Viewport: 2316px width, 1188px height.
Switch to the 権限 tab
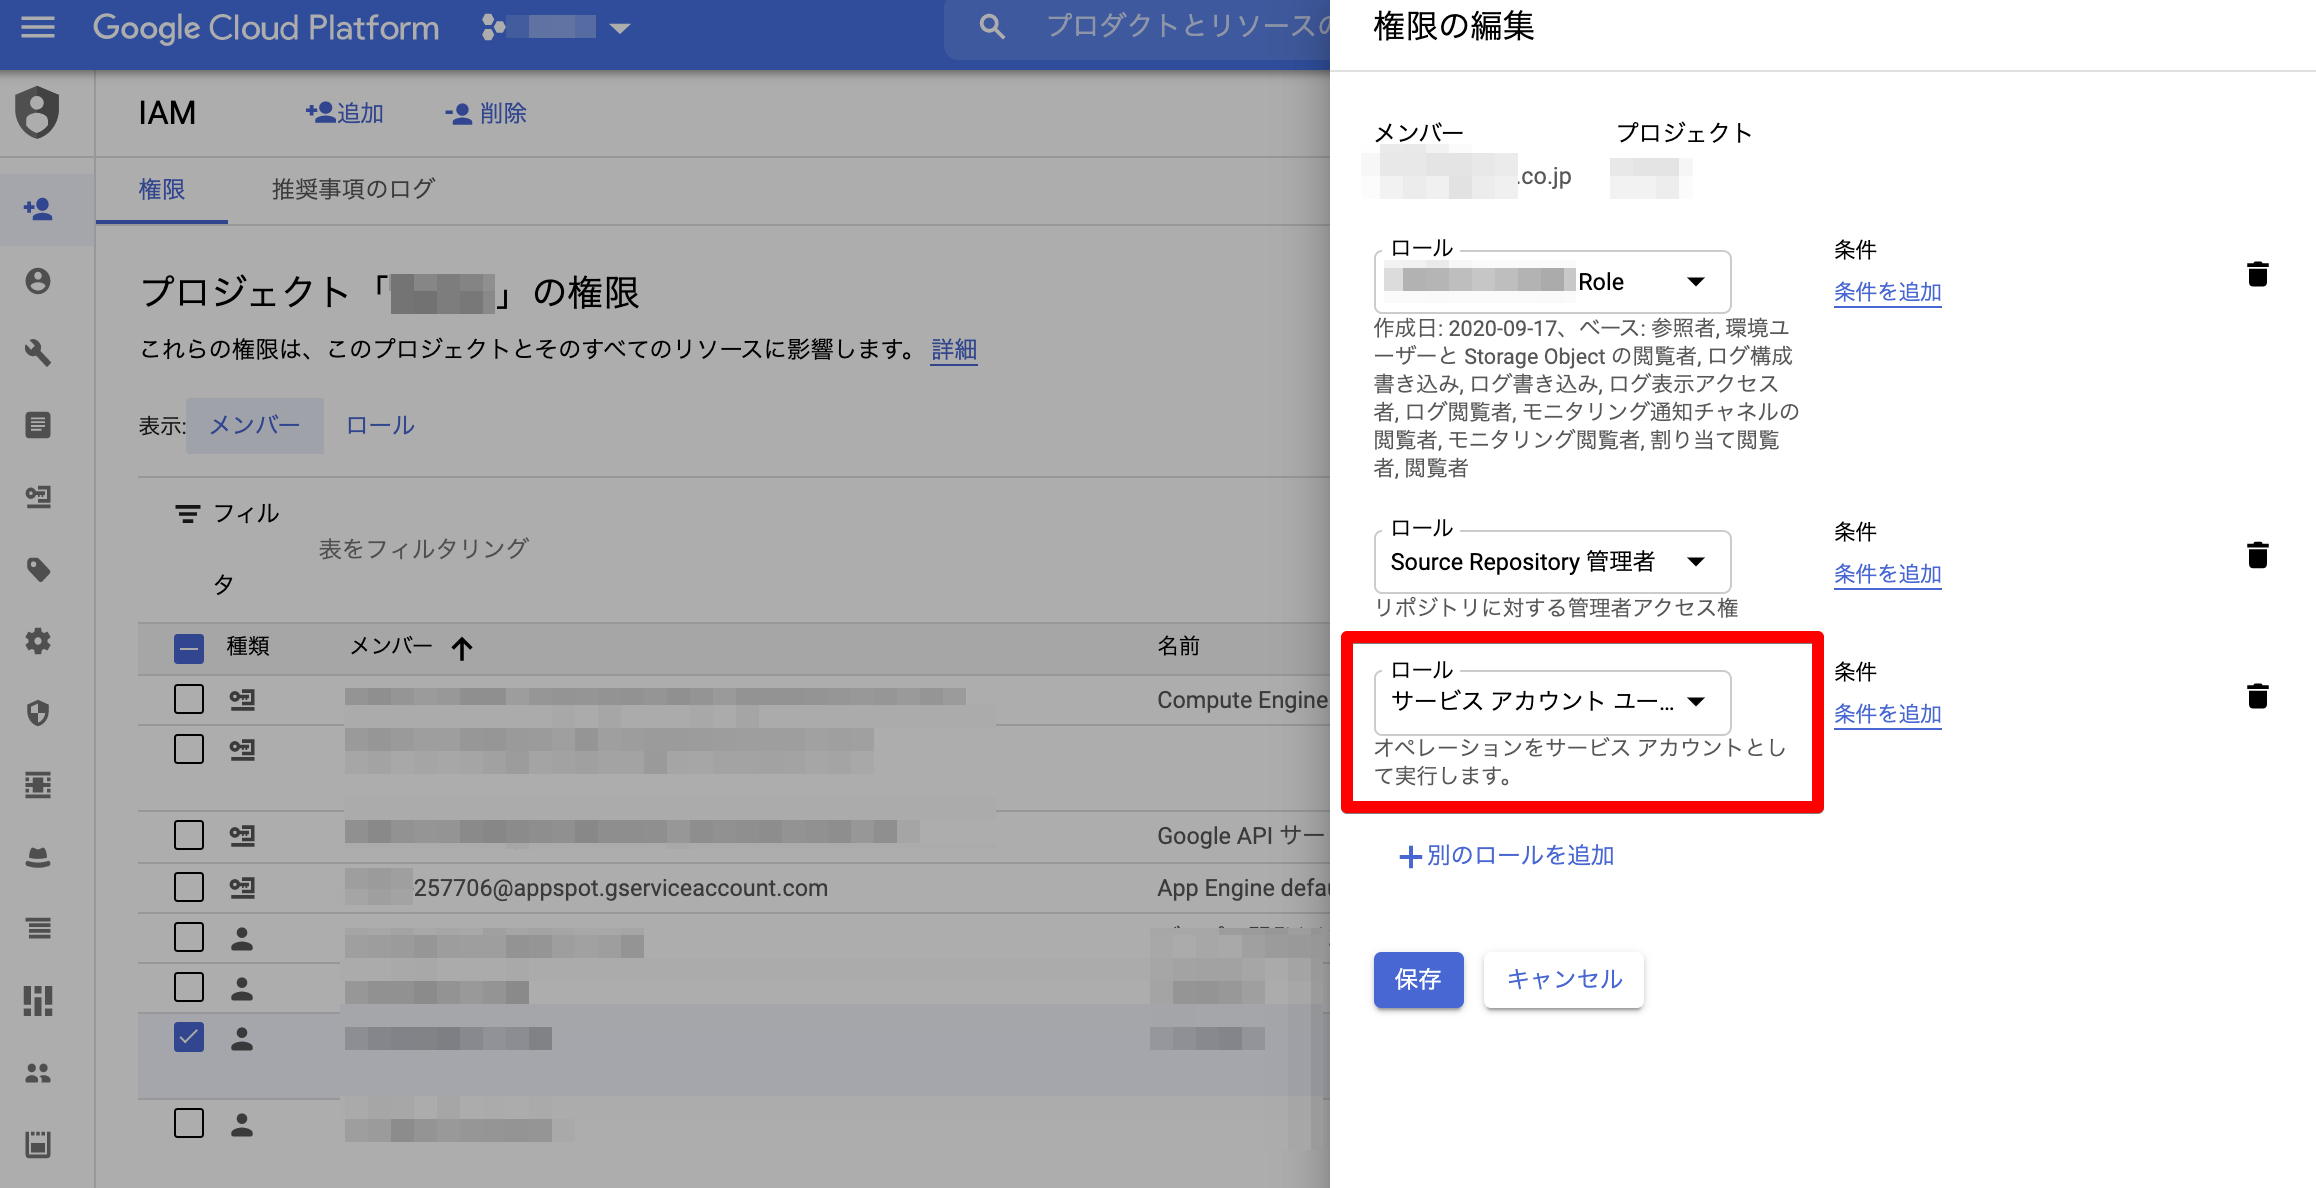pyautogui.click(x=162, y=190)
